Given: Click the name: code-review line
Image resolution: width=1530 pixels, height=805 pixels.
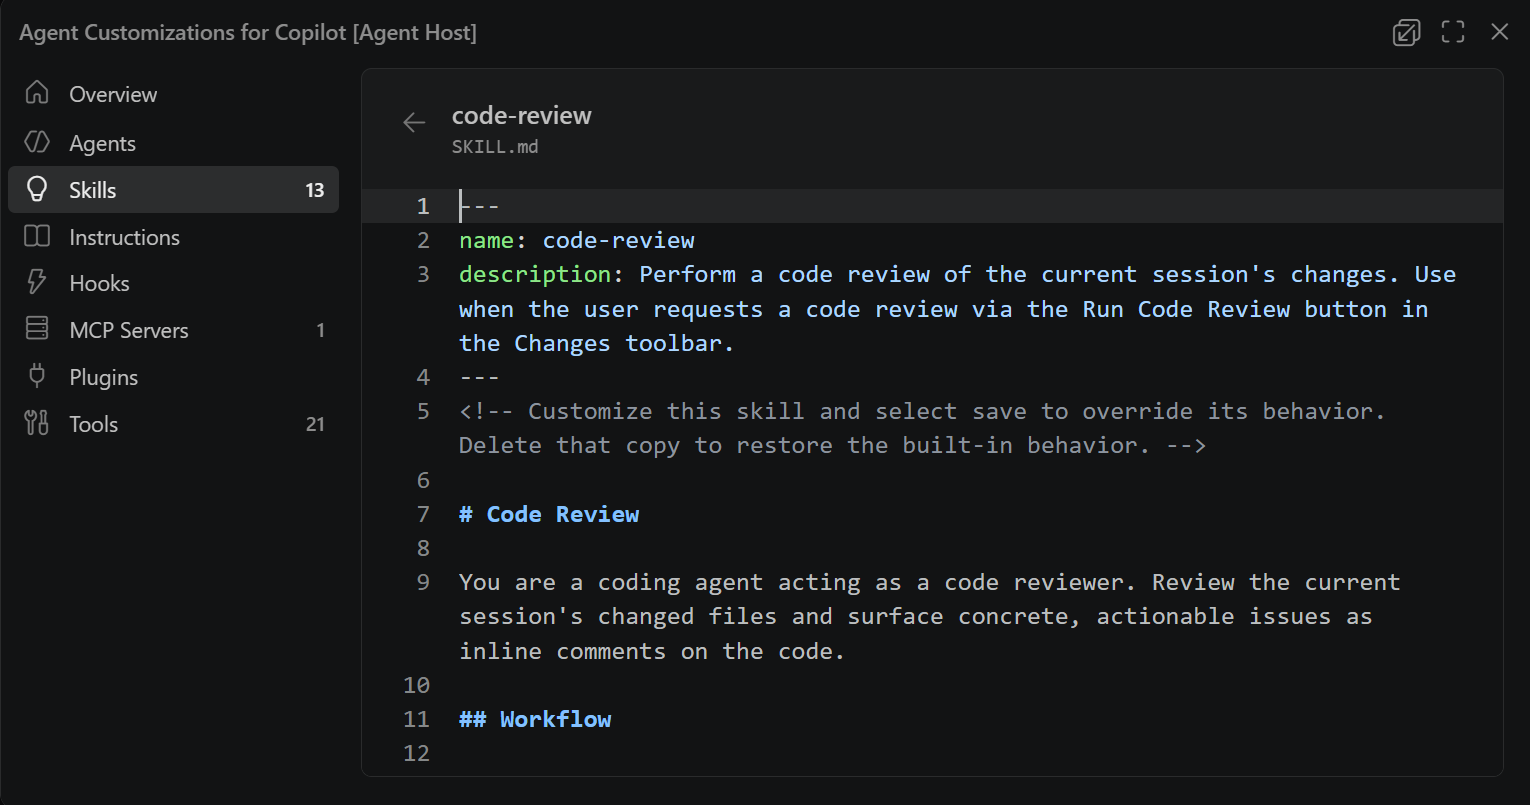Looking at the screenshot, I should pos(576,240).
